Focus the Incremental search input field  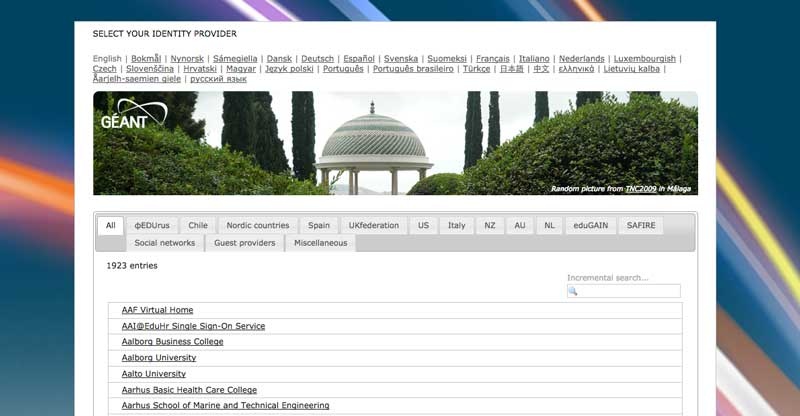click(x=623, y=291)
